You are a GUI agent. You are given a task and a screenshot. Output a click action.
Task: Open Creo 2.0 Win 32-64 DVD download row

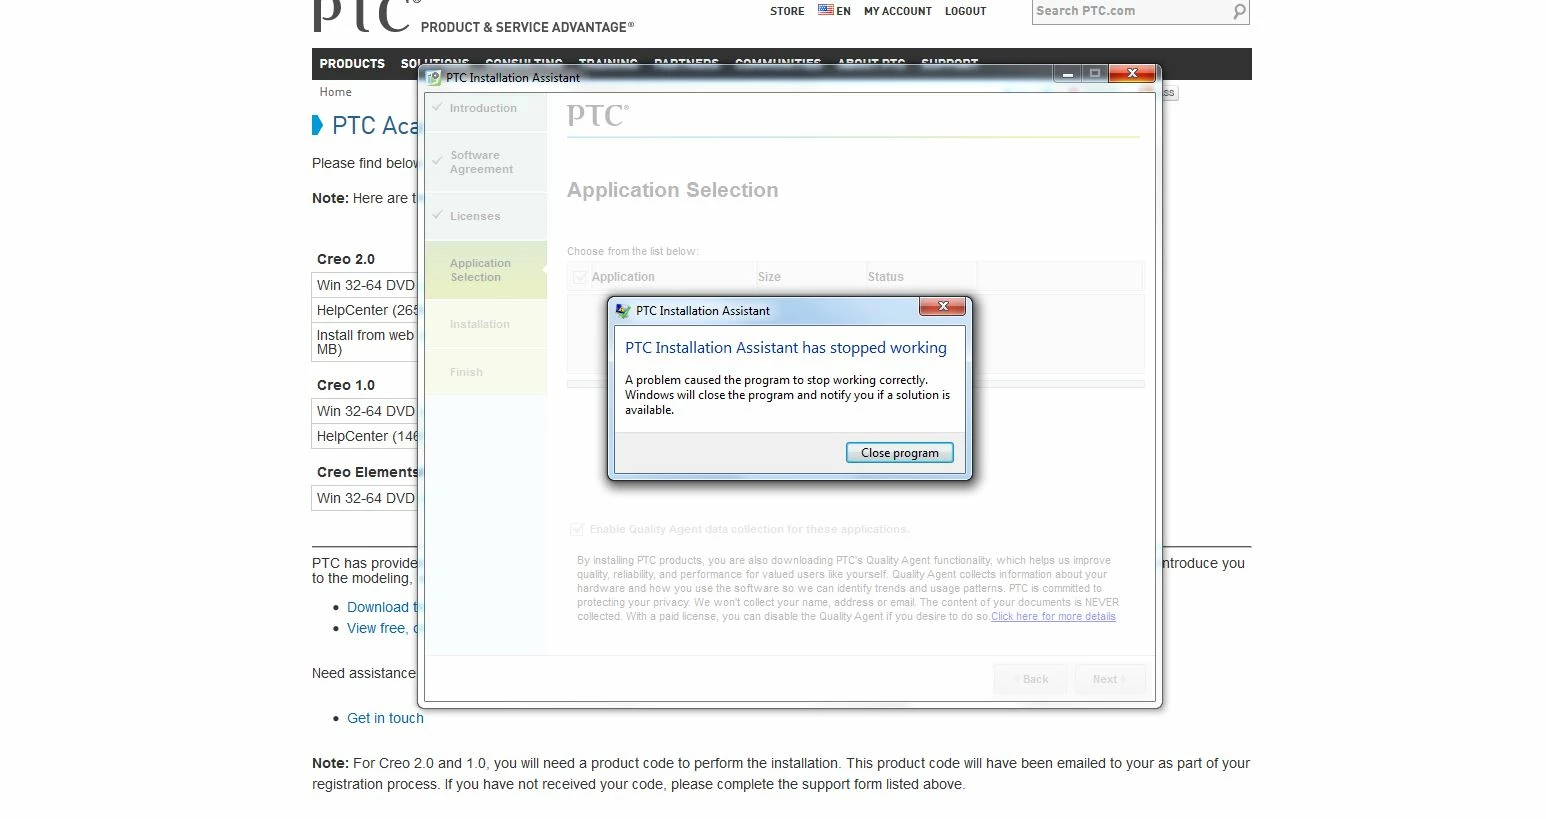click(365, 285)
